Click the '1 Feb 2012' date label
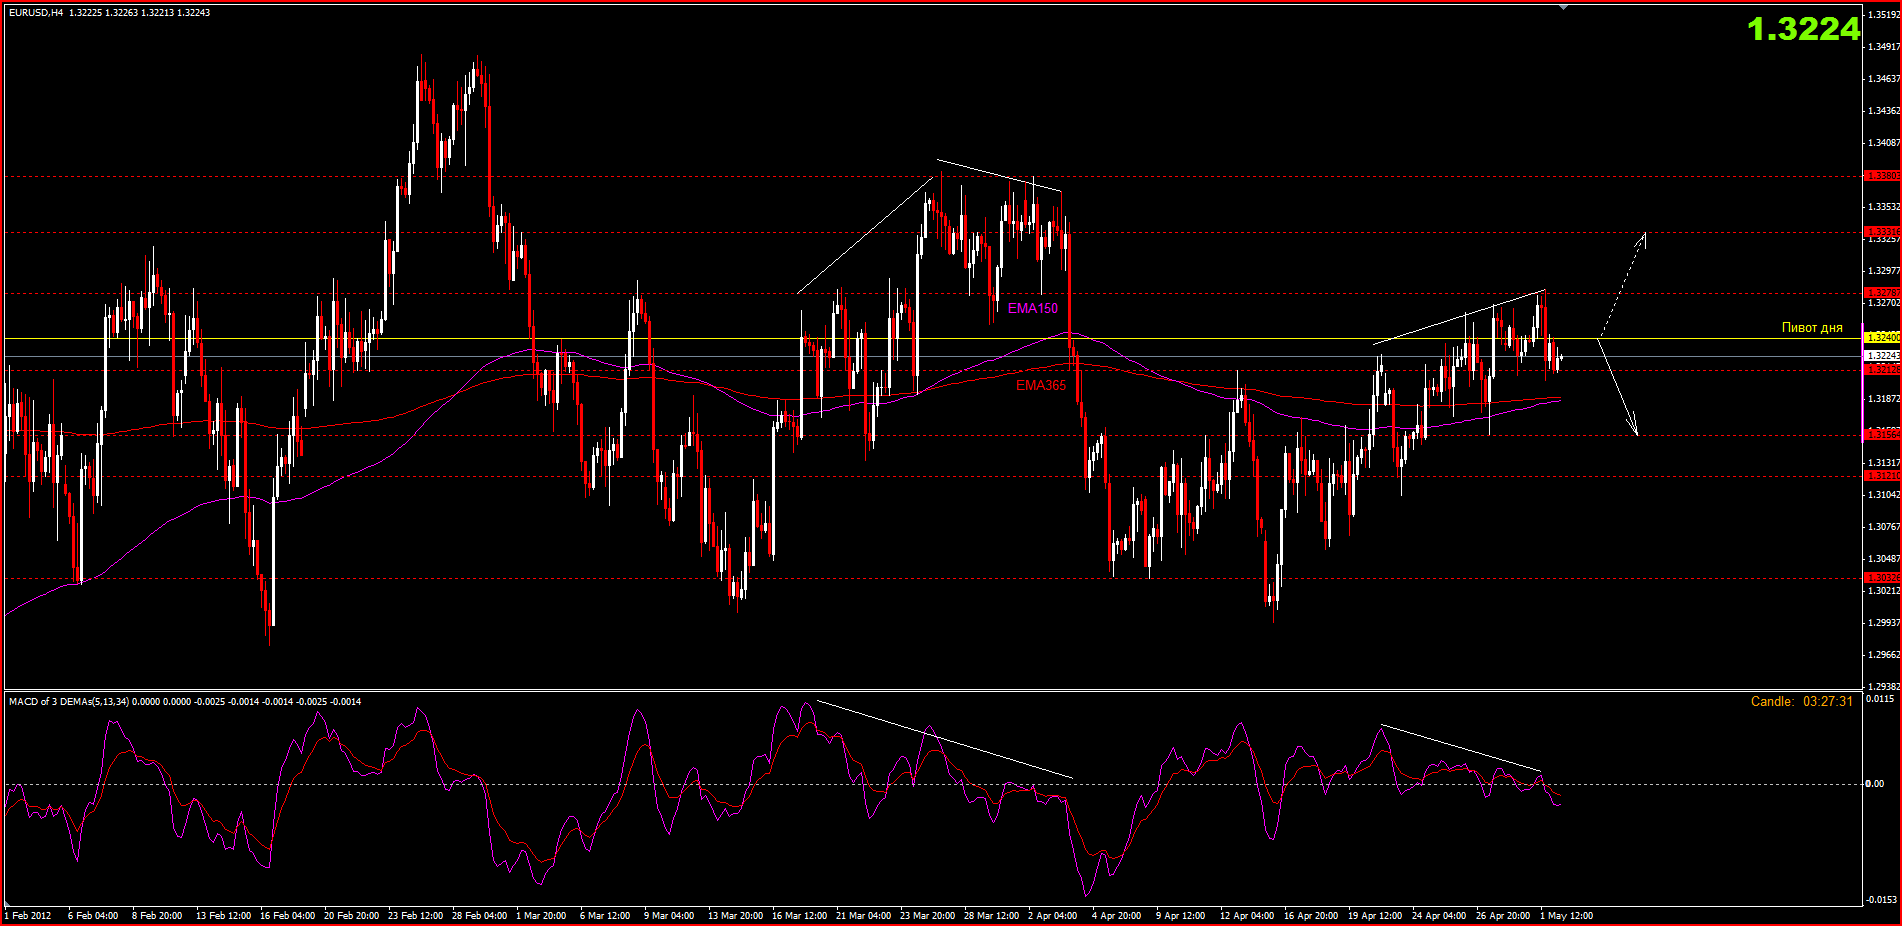This screenshot has width=1902, height=926. (x=28, y=915)
